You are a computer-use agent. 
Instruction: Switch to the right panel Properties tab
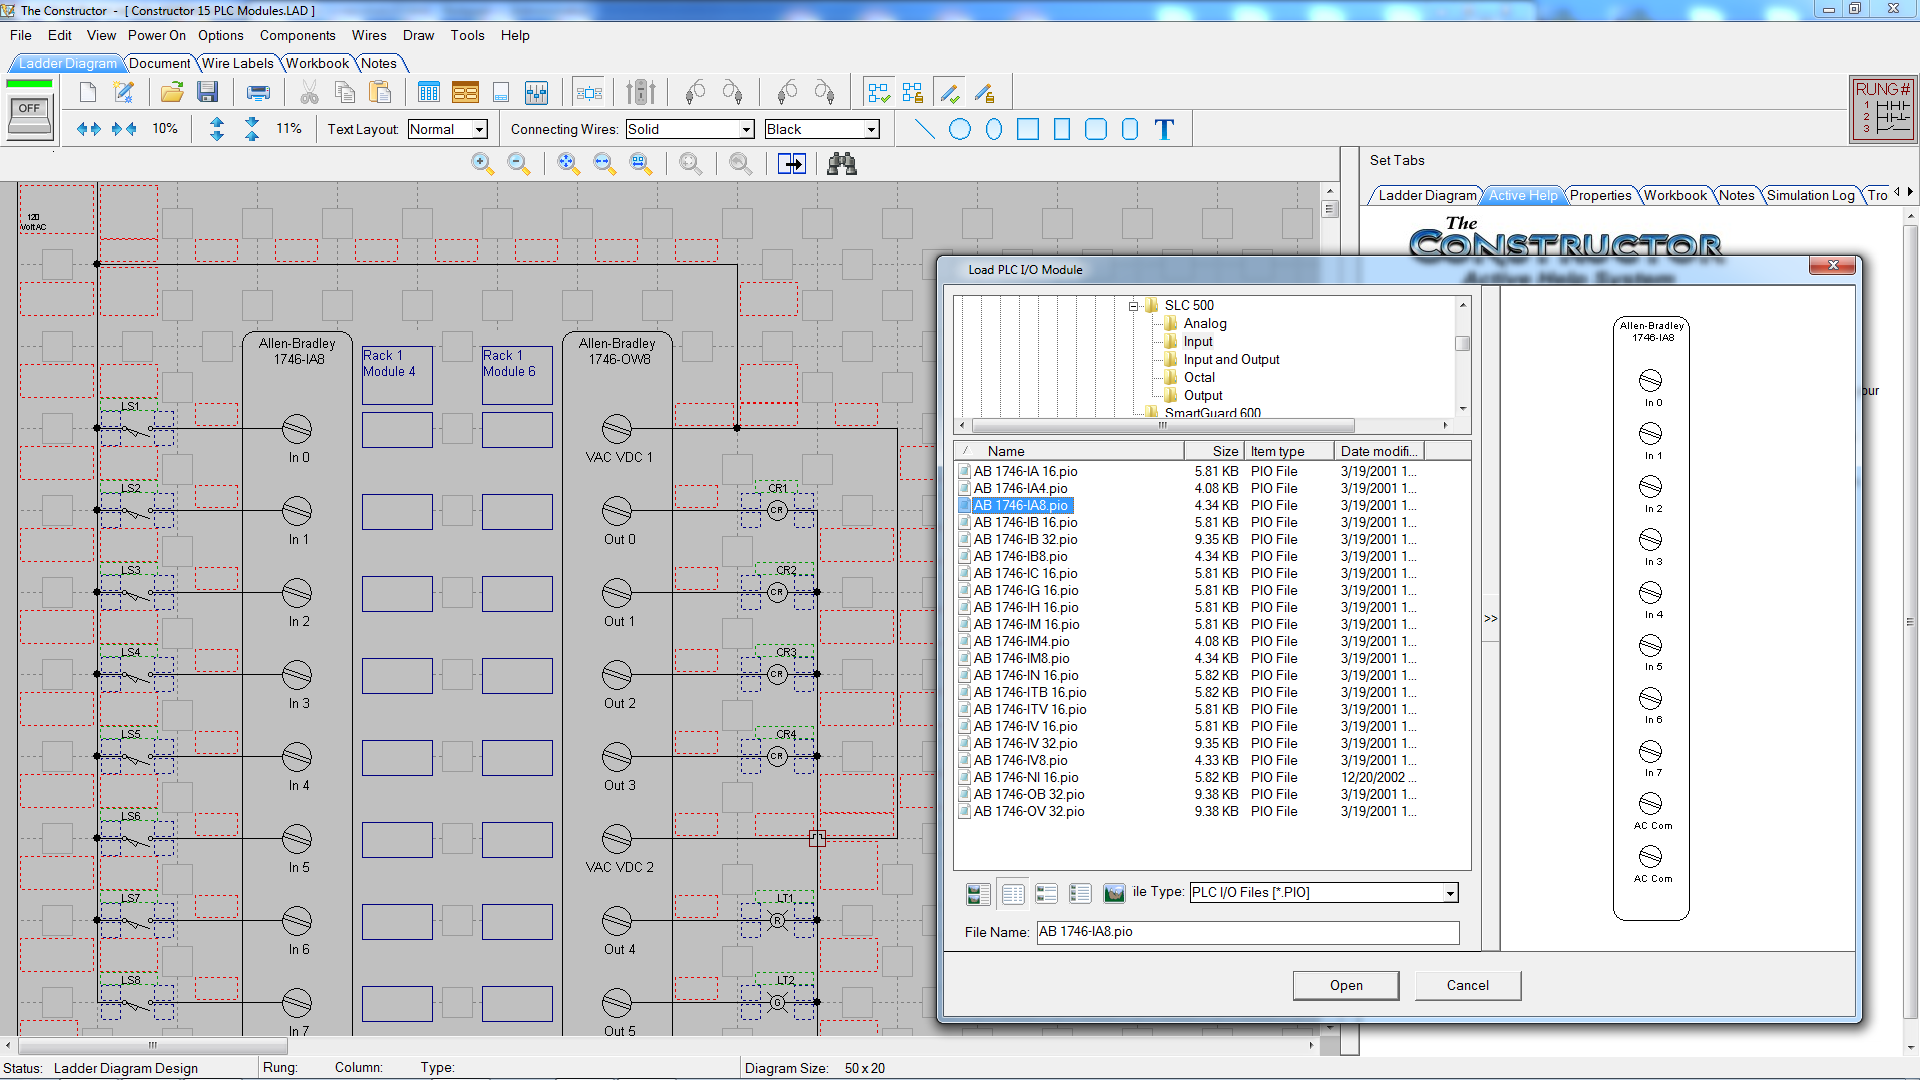tap(1600, 195)
